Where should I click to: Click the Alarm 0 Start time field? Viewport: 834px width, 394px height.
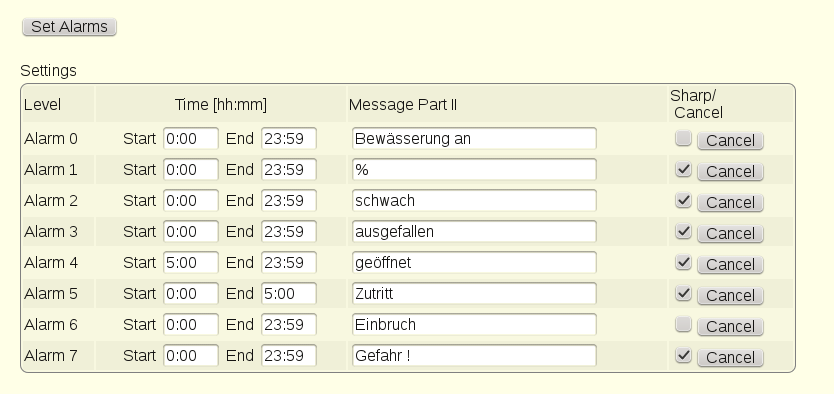coord(191,139)
